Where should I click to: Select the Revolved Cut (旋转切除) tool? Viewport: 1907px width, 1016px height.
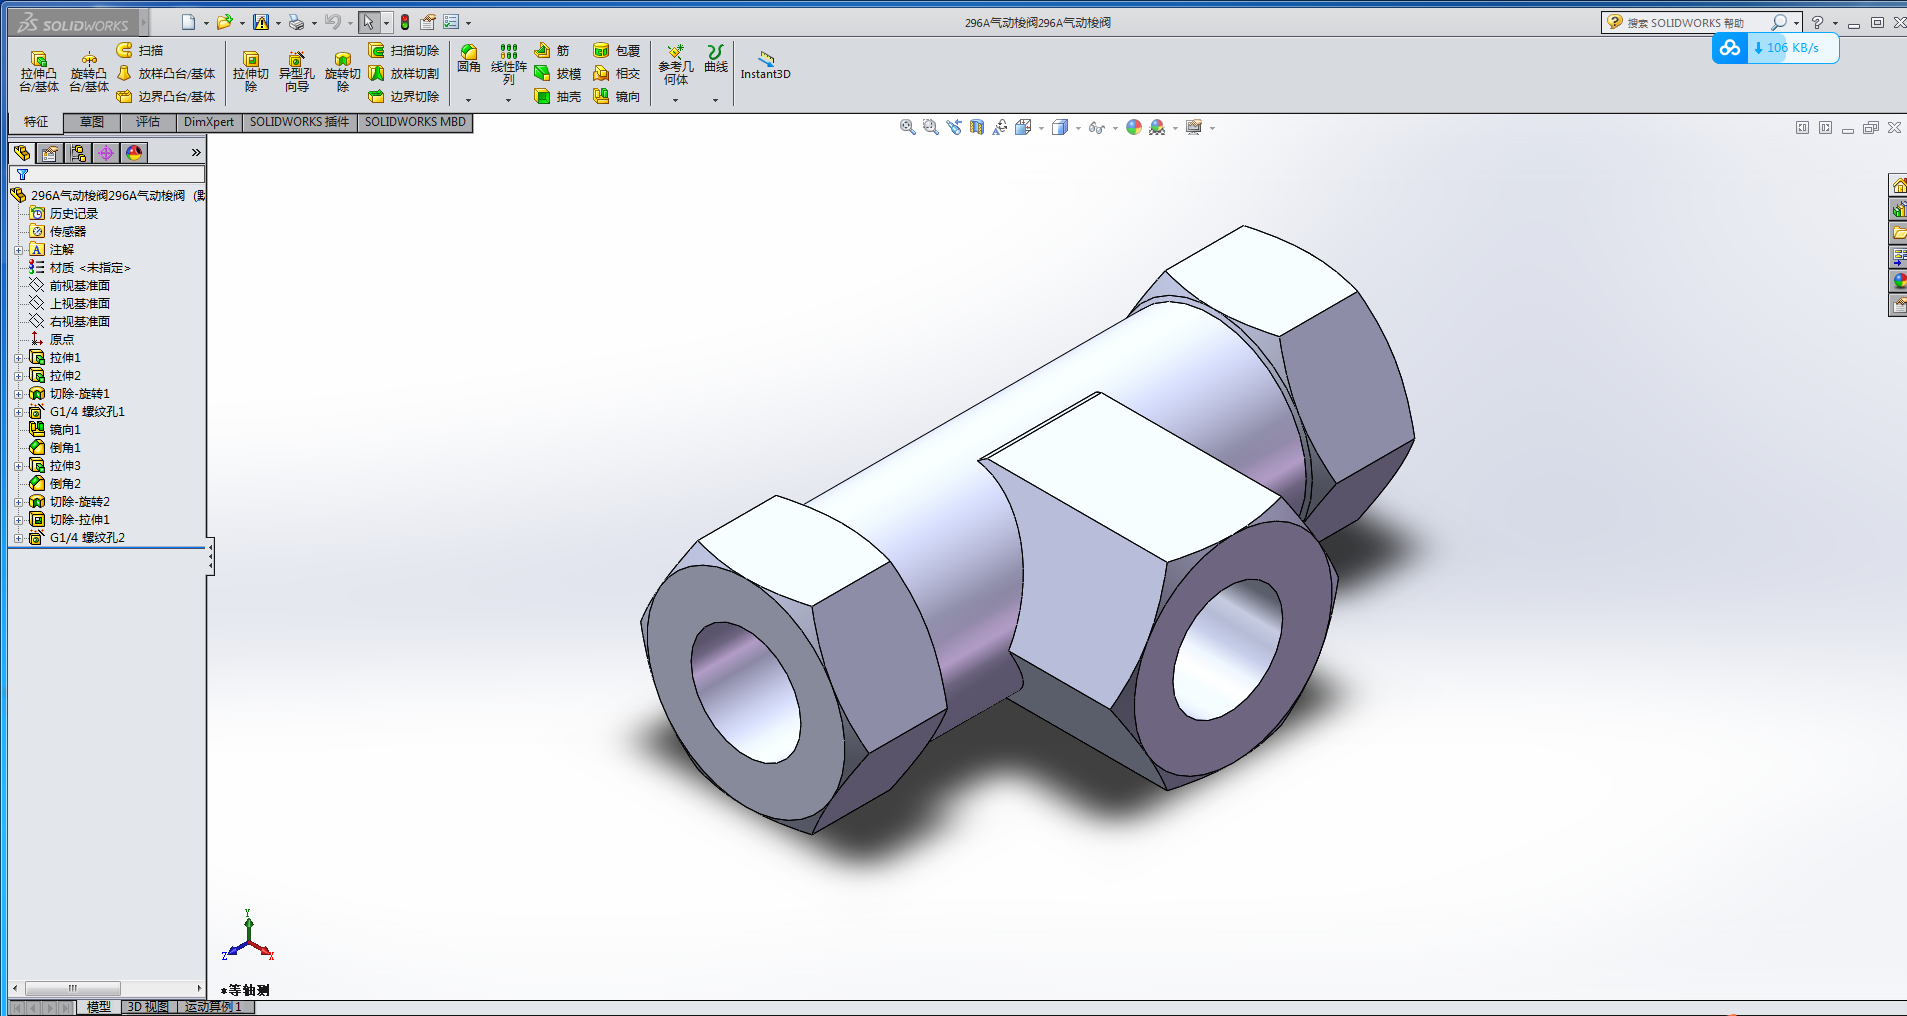coord(342,72)
